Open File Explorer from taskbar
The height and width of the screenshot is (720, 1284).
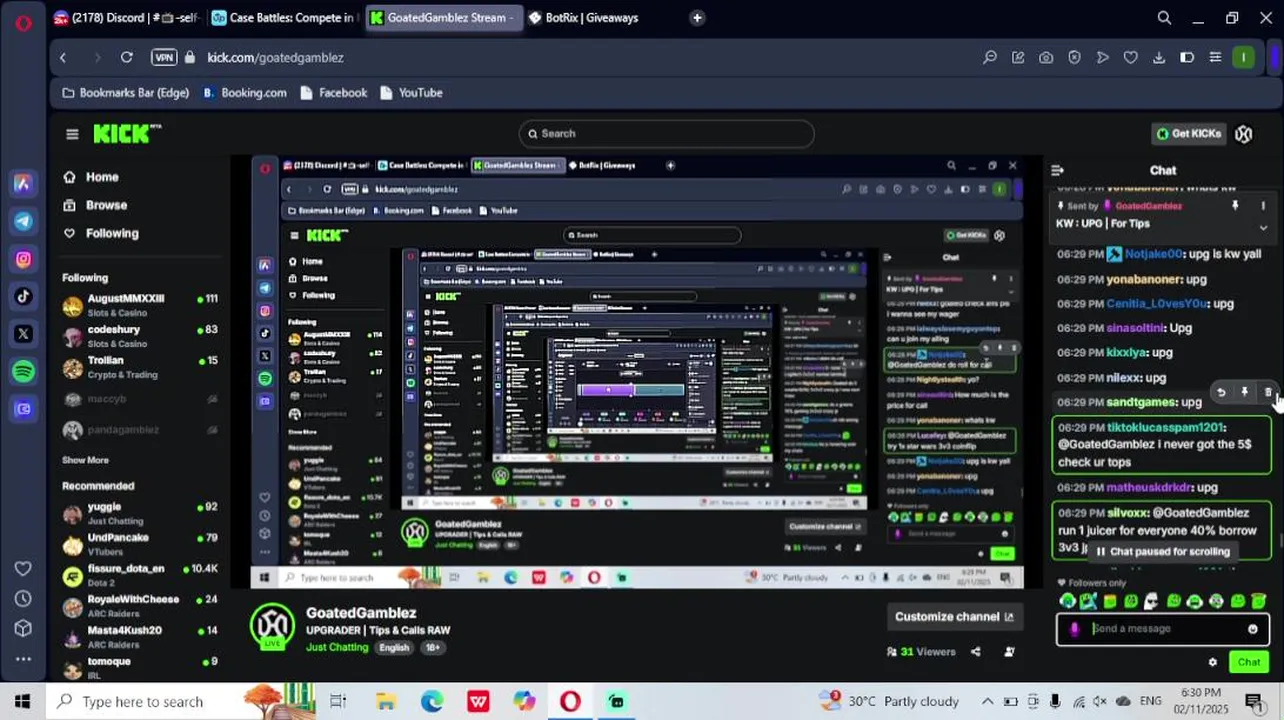(x=385, y=701)
